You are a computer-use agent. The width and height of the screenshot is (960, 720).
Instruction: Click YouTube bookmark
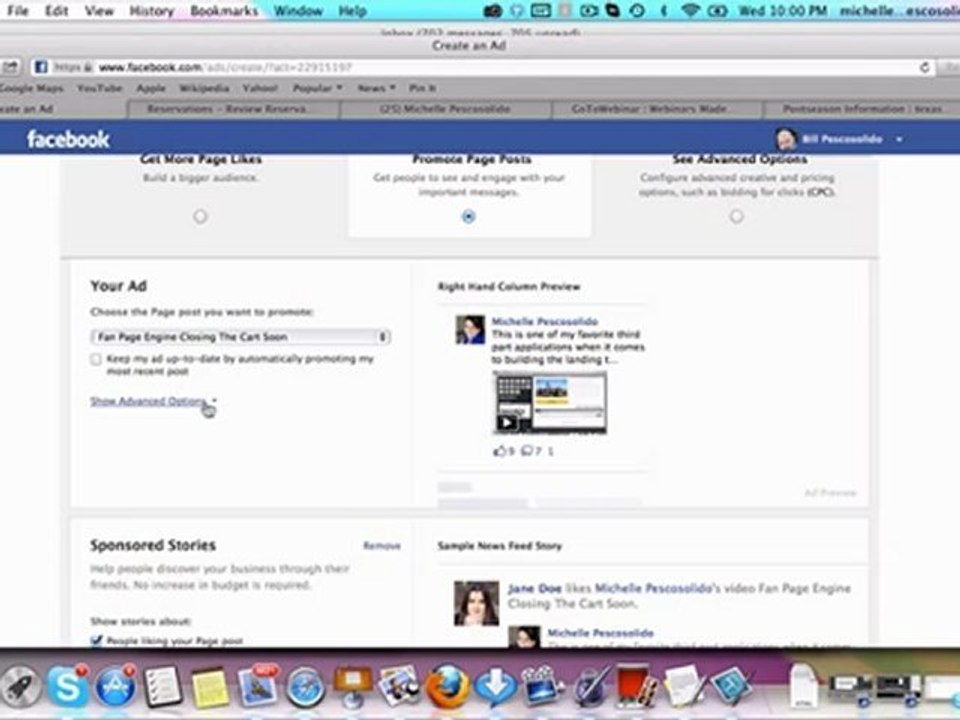click(x=99, y=88)
